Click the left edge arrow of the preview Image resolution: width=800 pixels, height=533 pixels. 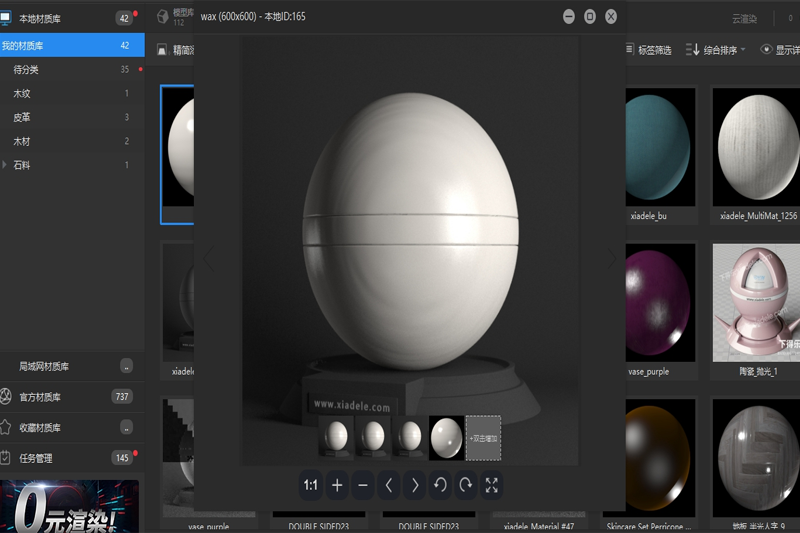coord(208,259)
